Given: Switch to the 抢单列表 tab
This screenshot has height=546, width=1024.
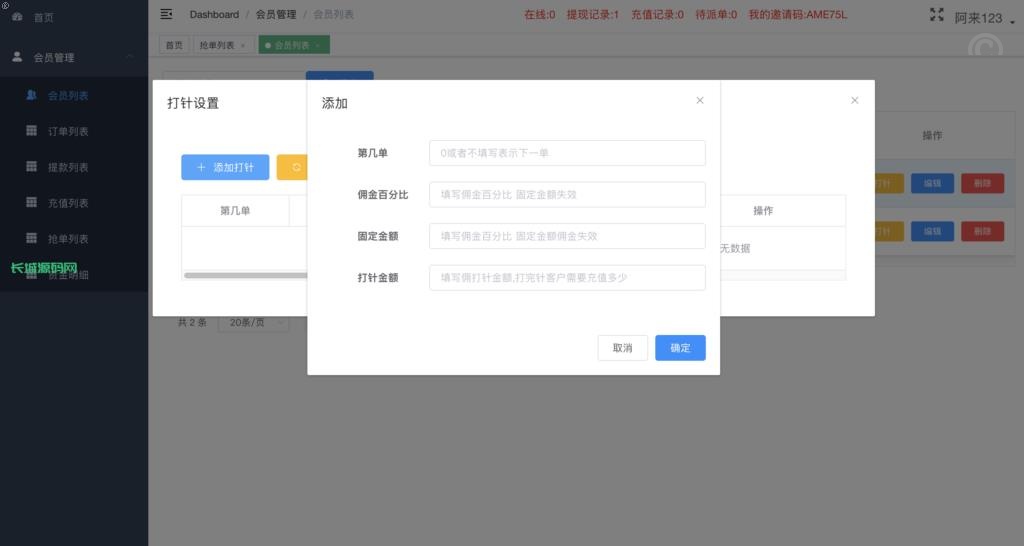Looking at the screenshot, I should coord(218,45).
